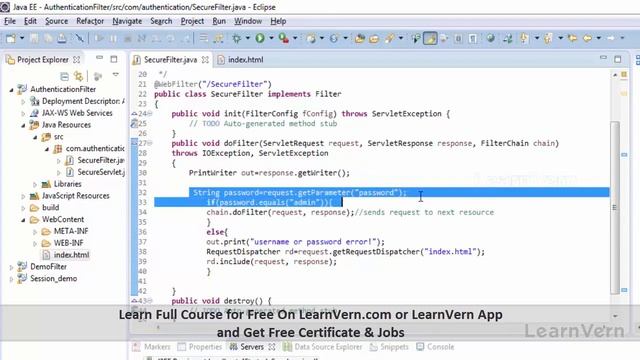Click the Last Edit Location icon
This screenshot has height=360, width=640.
572,38
